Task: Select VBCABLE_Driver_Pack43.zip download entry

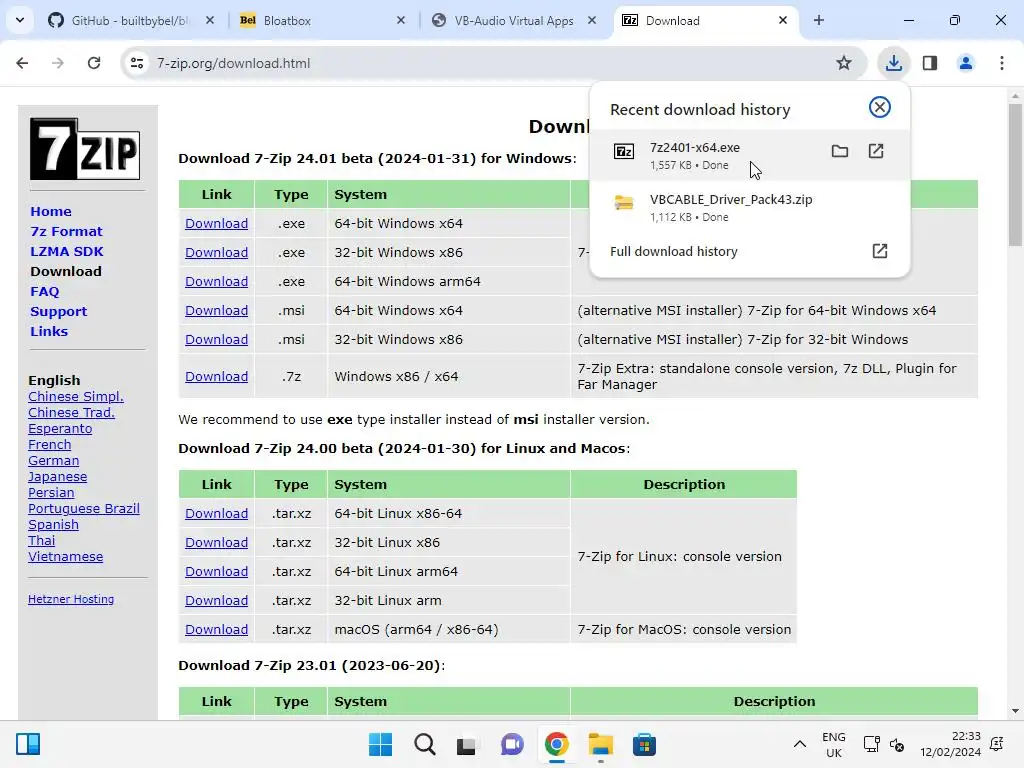Action: click(749, 208)
